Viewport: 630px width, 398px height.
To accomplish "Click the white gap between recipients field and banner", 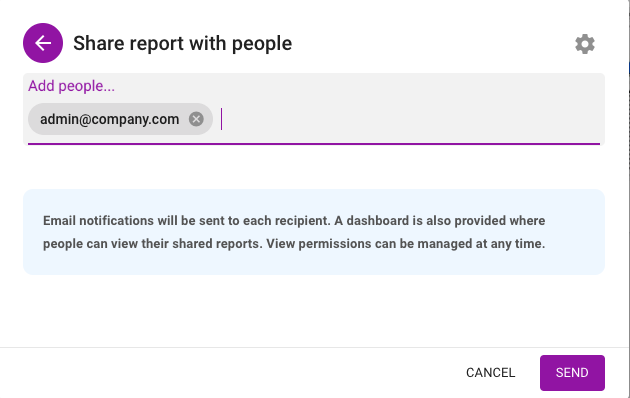I will click(314, 167).
